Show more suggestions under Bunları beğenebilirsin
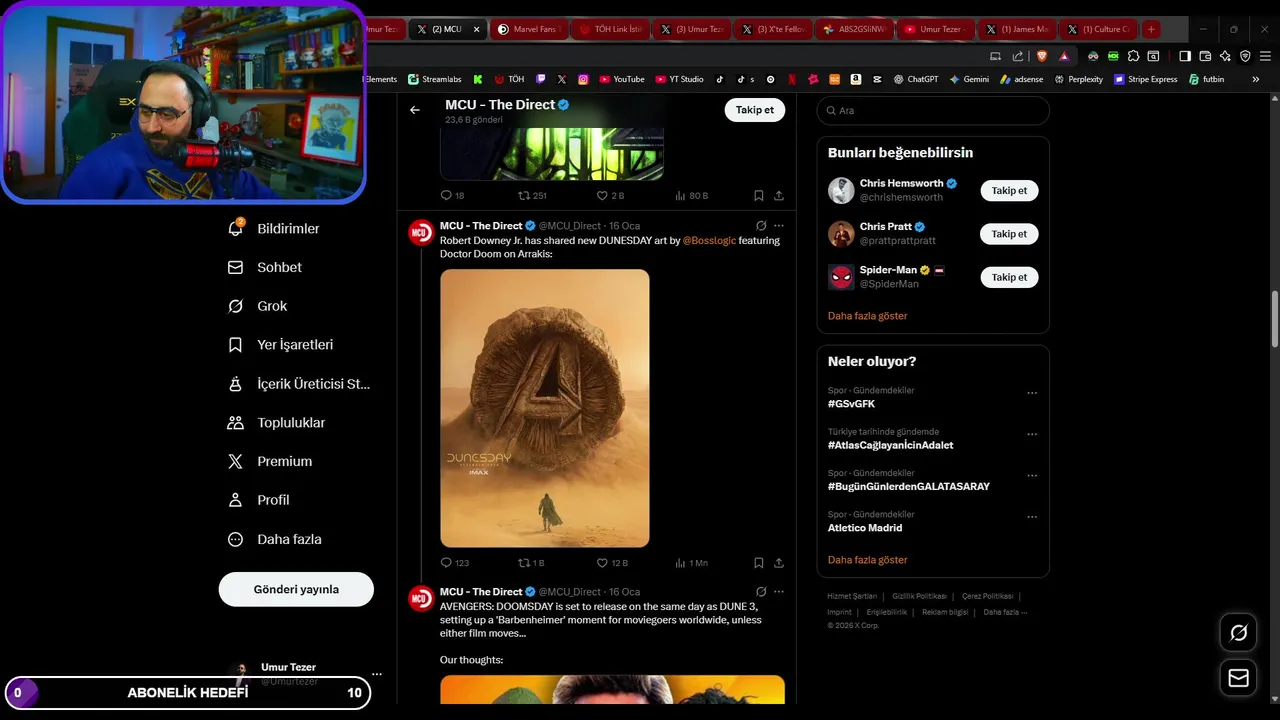This screenshot has height=720, width=1280. click(868, 316)
